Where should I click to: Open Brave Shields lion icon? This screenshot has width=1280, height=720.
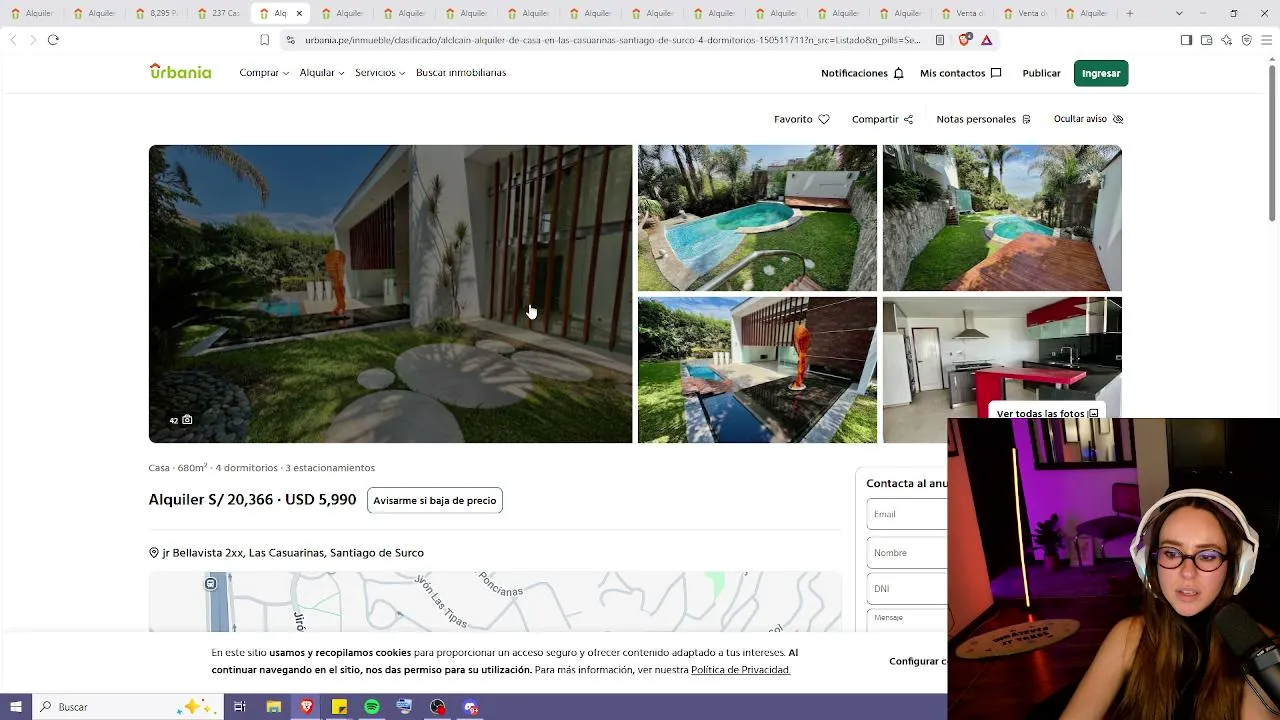pos(964,40)
